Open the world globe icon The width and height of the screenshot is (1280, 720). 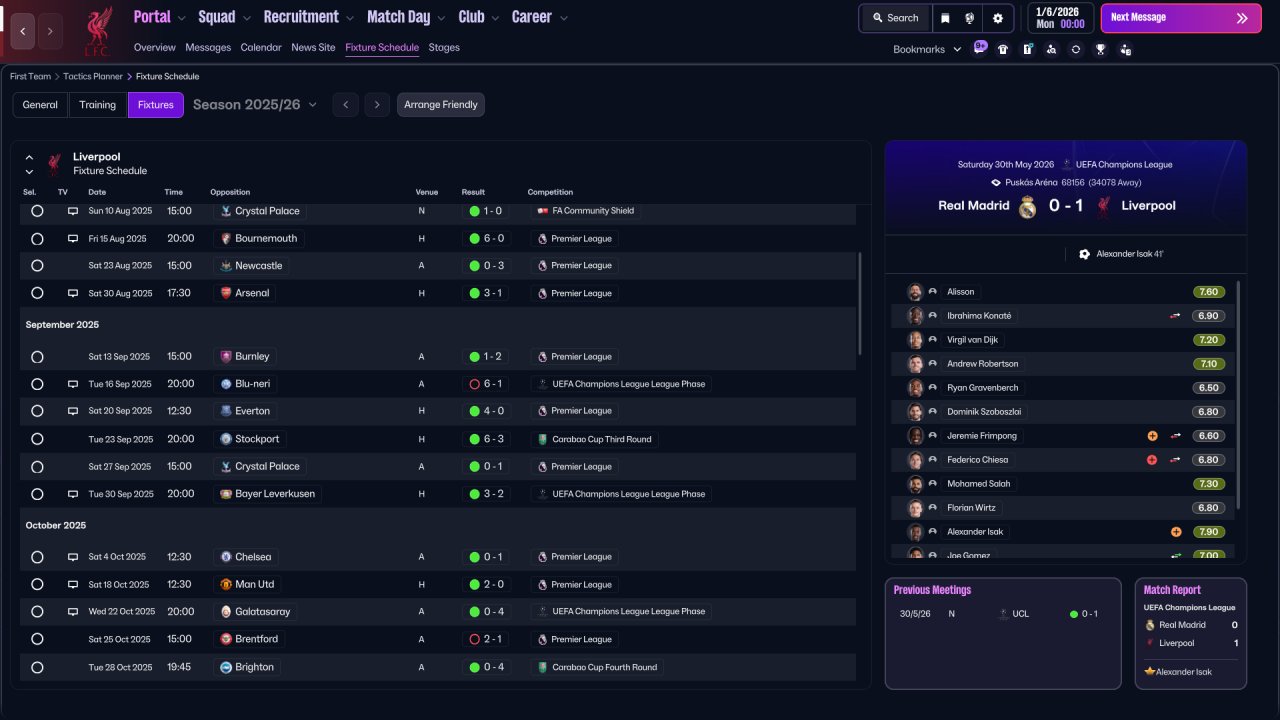tap(970, 18)
